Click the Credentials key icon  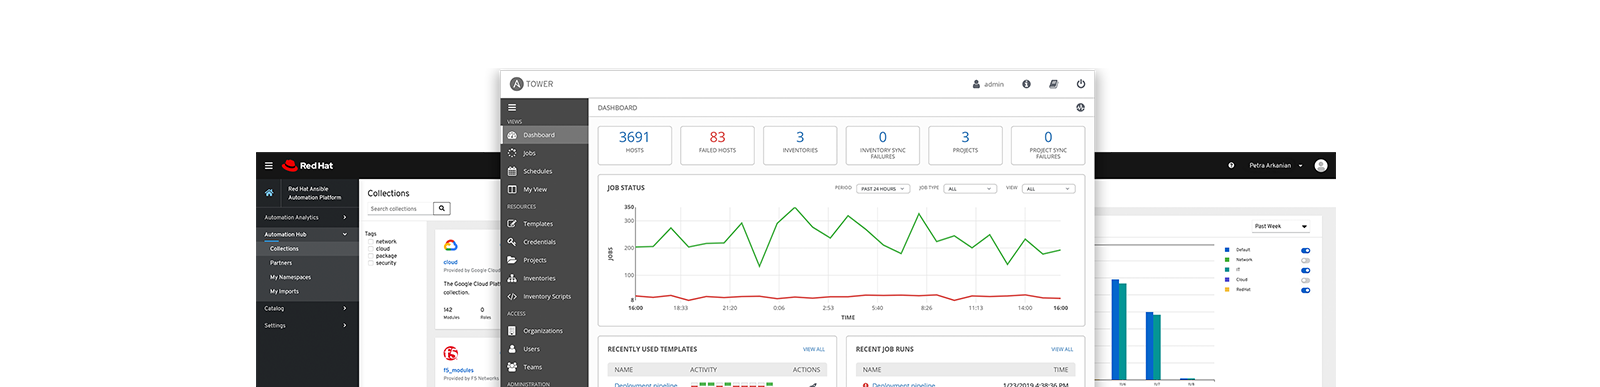tap(512, 242)
